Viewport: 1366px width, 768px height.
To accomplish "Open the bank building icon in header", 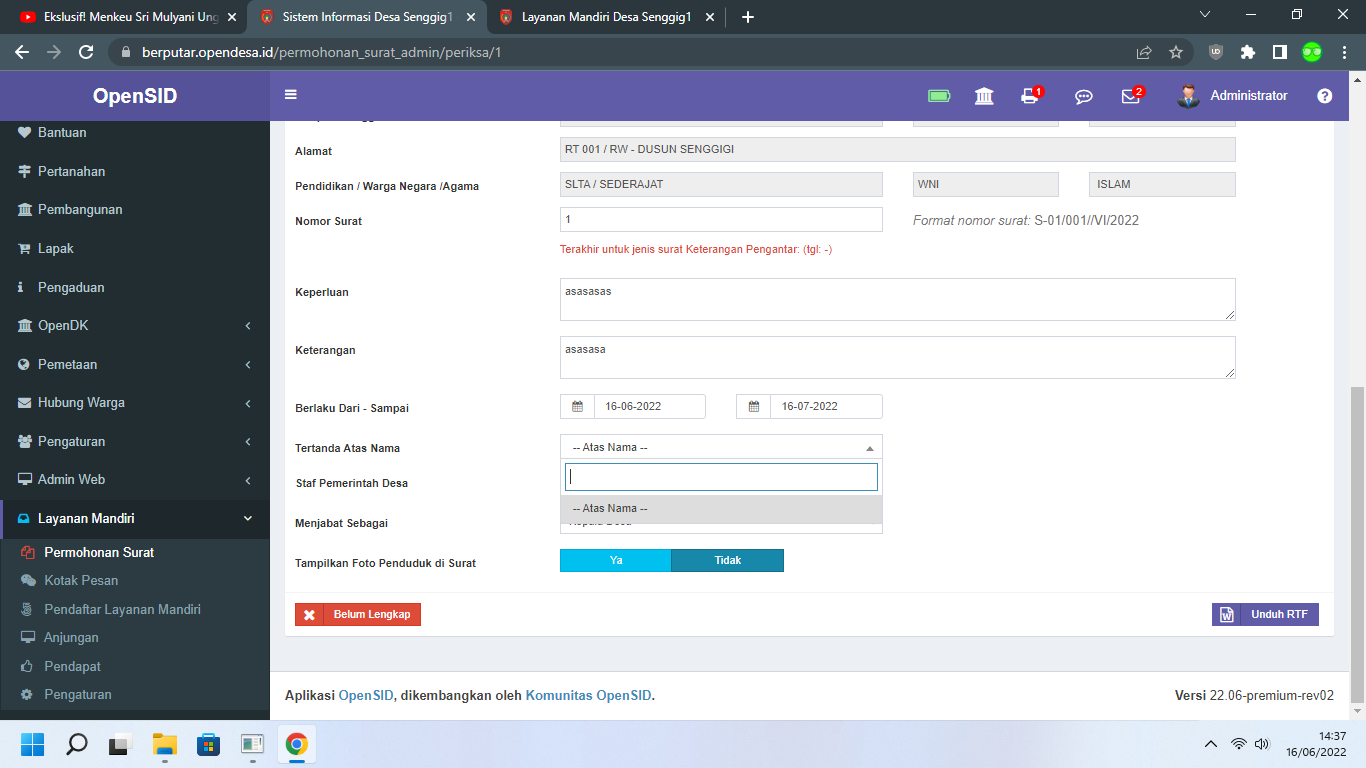I will [x=984, y=95].
